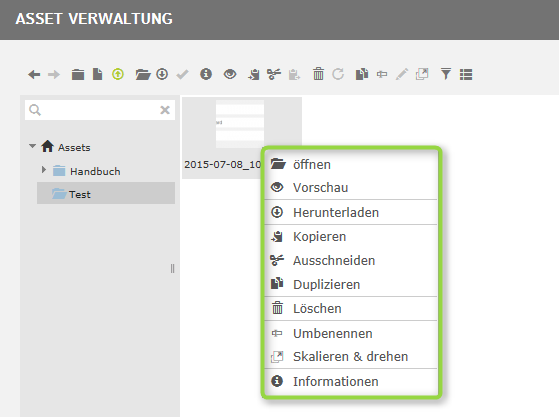
Task: Select Skalieren & drehen menu entry
Action: pos(351,356)
